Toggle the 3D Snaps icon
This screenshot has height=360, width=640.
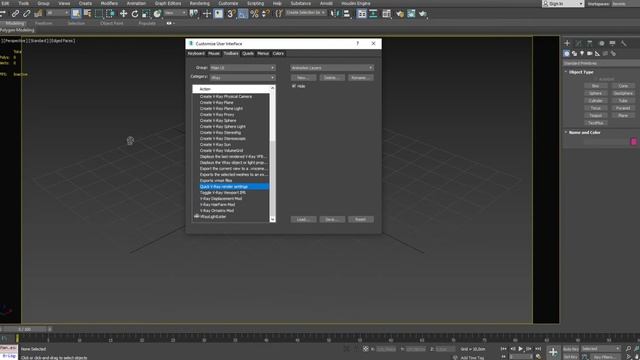pyautogui.click(x=231, y=14)
